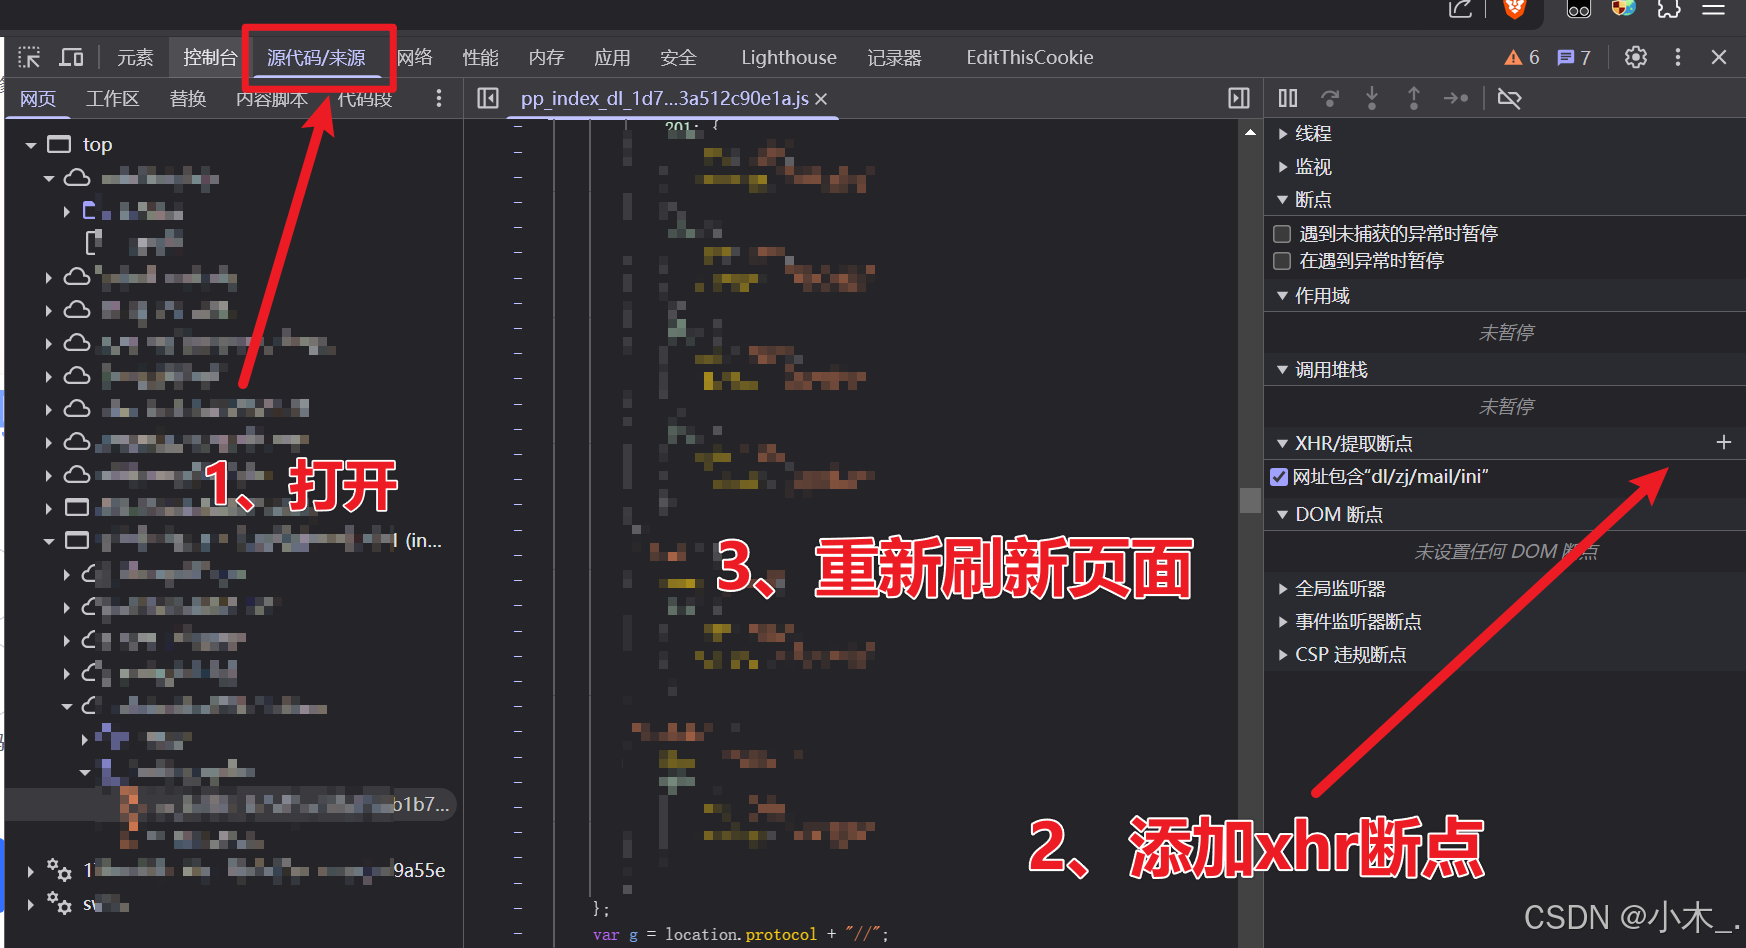Close the pp_index_dl js file tab
This screenshot has width=1746, height=948.
(x=821, y=99)
